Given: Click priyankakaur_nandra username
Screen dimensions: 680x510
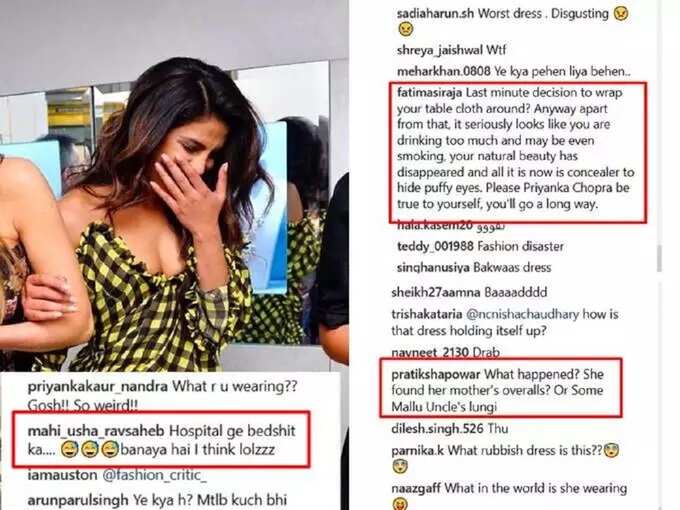Looking at the screenshot, I should [98, 386].
